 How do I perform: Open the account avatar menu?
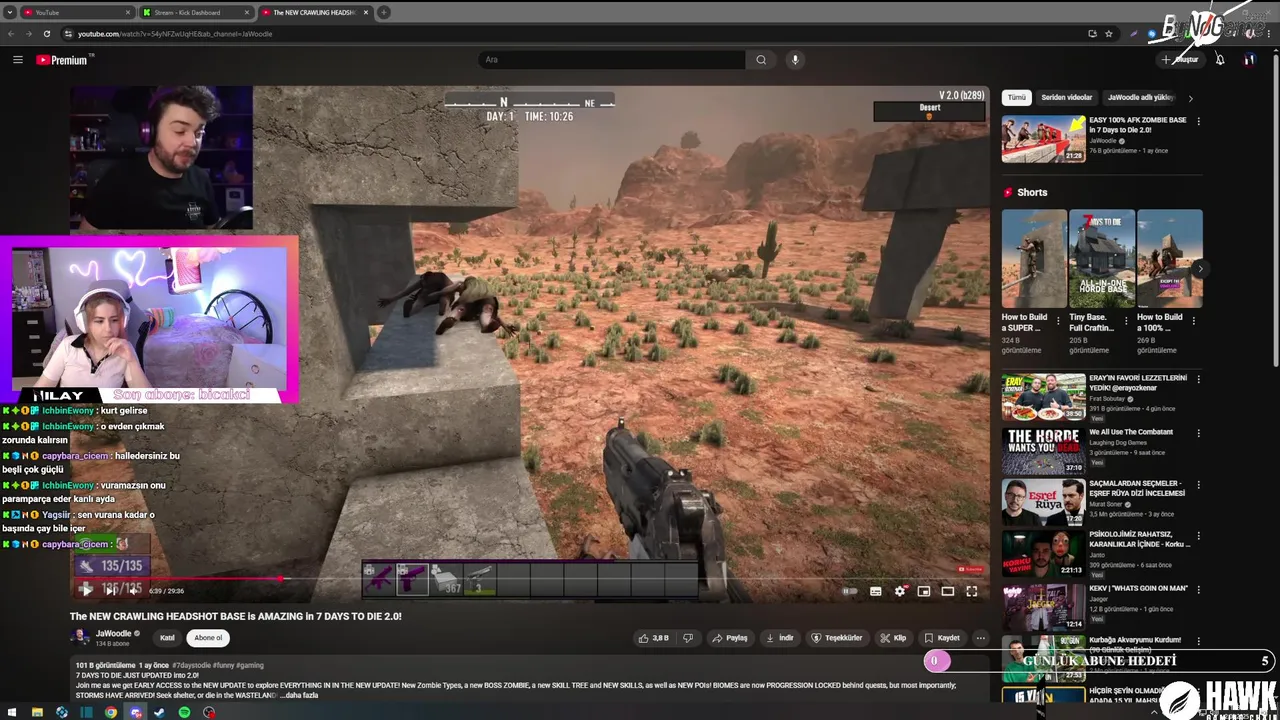(1249, 60)
